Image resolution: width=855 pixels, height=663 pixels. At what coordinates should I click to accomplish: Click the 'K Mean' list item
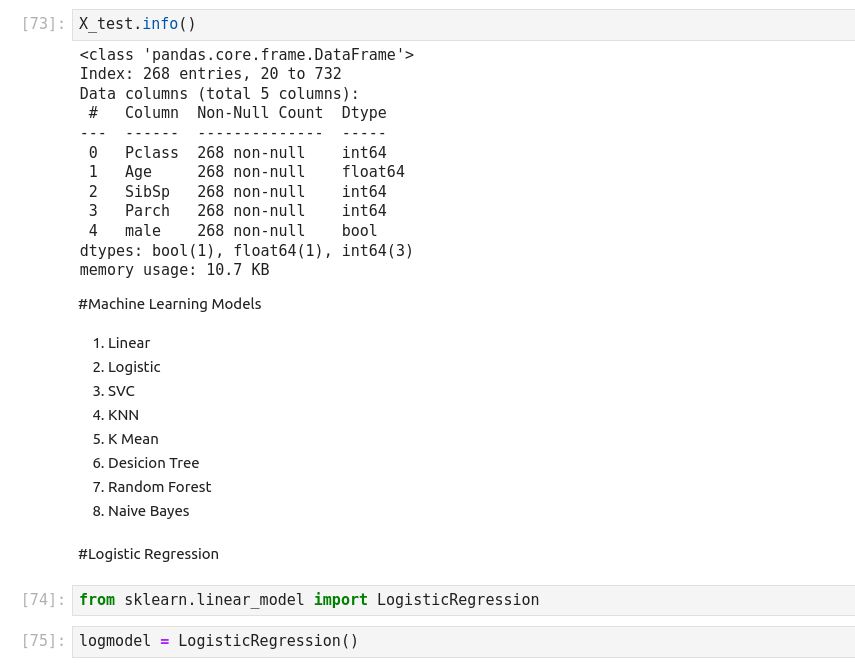[x=133, y=439]
